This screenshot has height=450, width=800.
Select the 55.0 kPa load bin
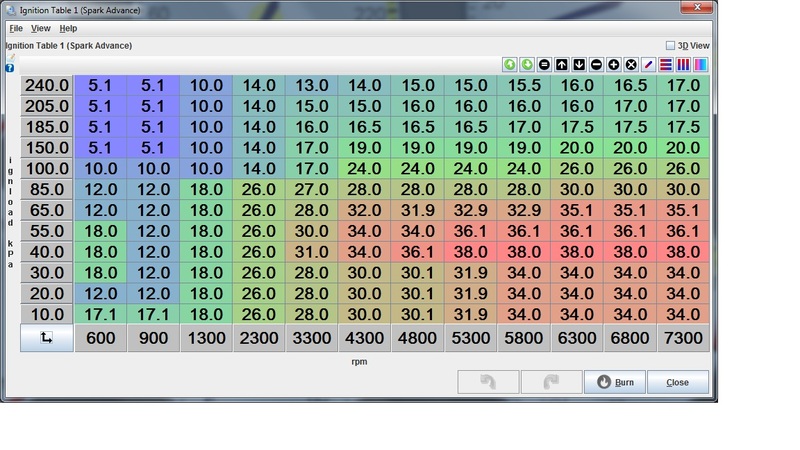coord(46,231)
